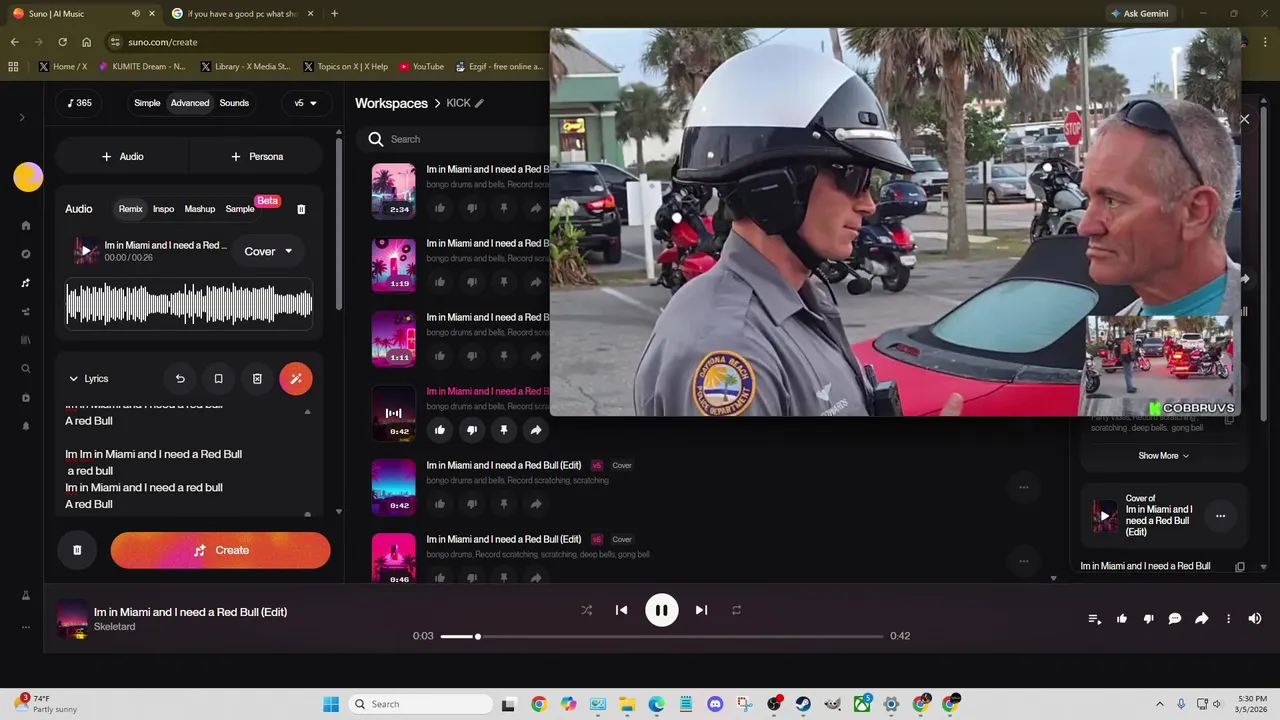This screenshot has width=1280, height=720.
Task: Collapse the Lyrics section chevron
Action: (x=73, y=379)
